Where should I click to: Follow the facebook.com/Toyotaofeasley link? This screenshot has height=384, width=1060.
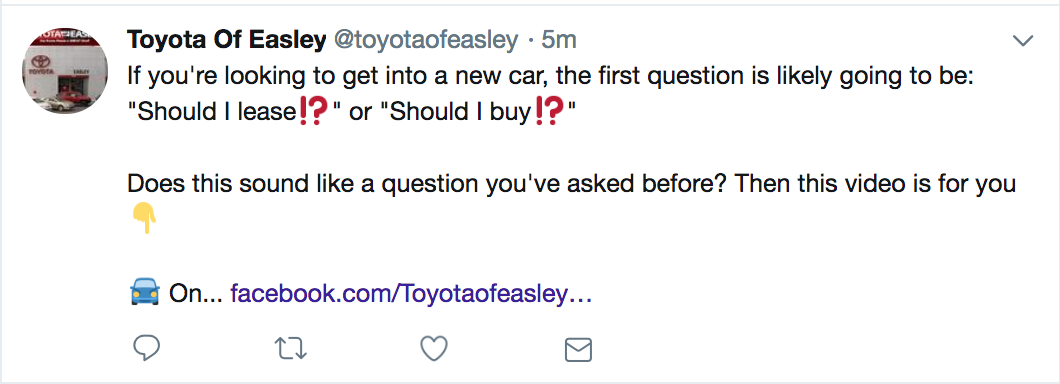coord(412,294)
